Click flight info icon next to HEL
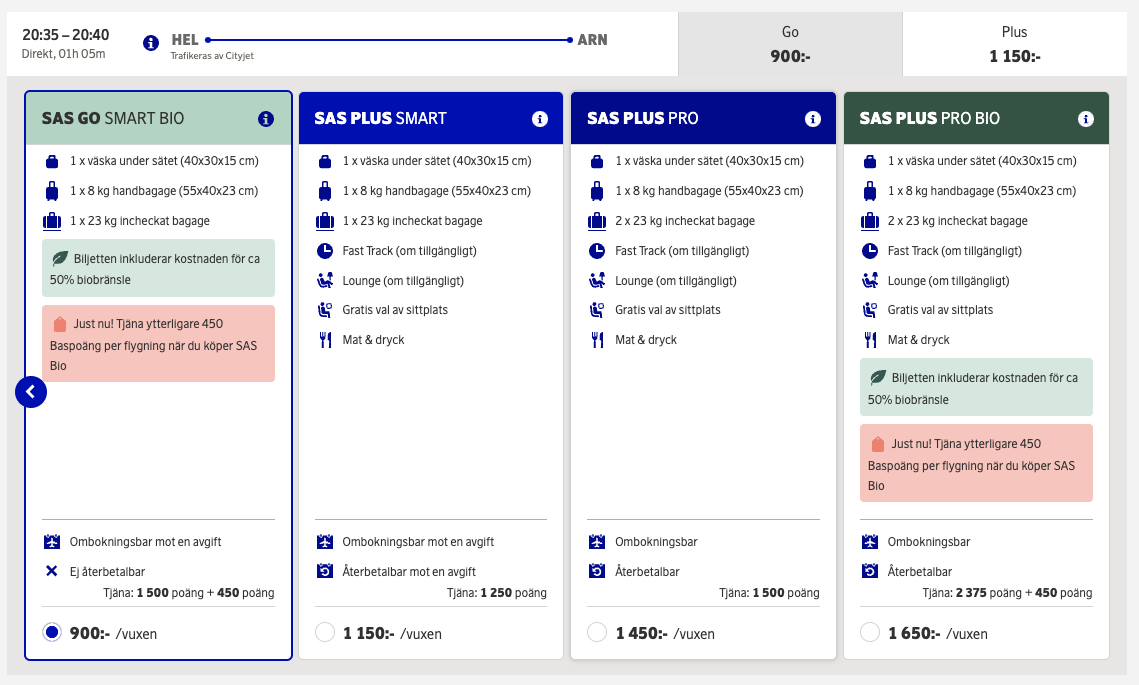The width and height of the screenshot is (1139, 685). tap(151, 43)
